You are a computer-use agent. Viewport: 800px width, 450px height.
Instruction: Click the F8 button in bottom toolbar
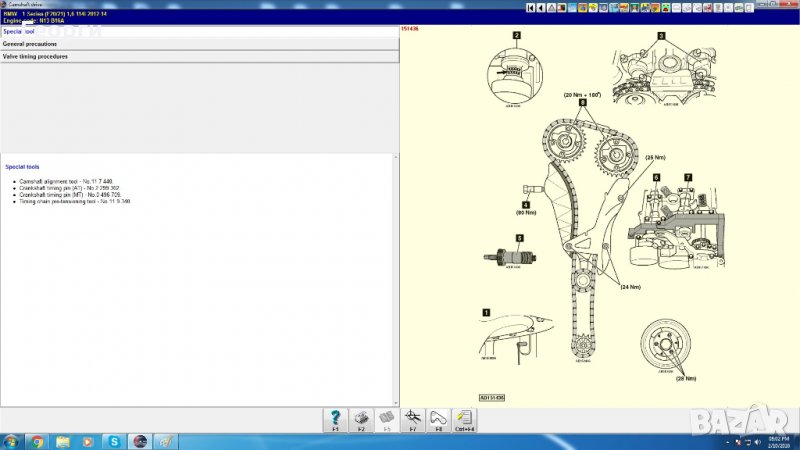[437, 419]
